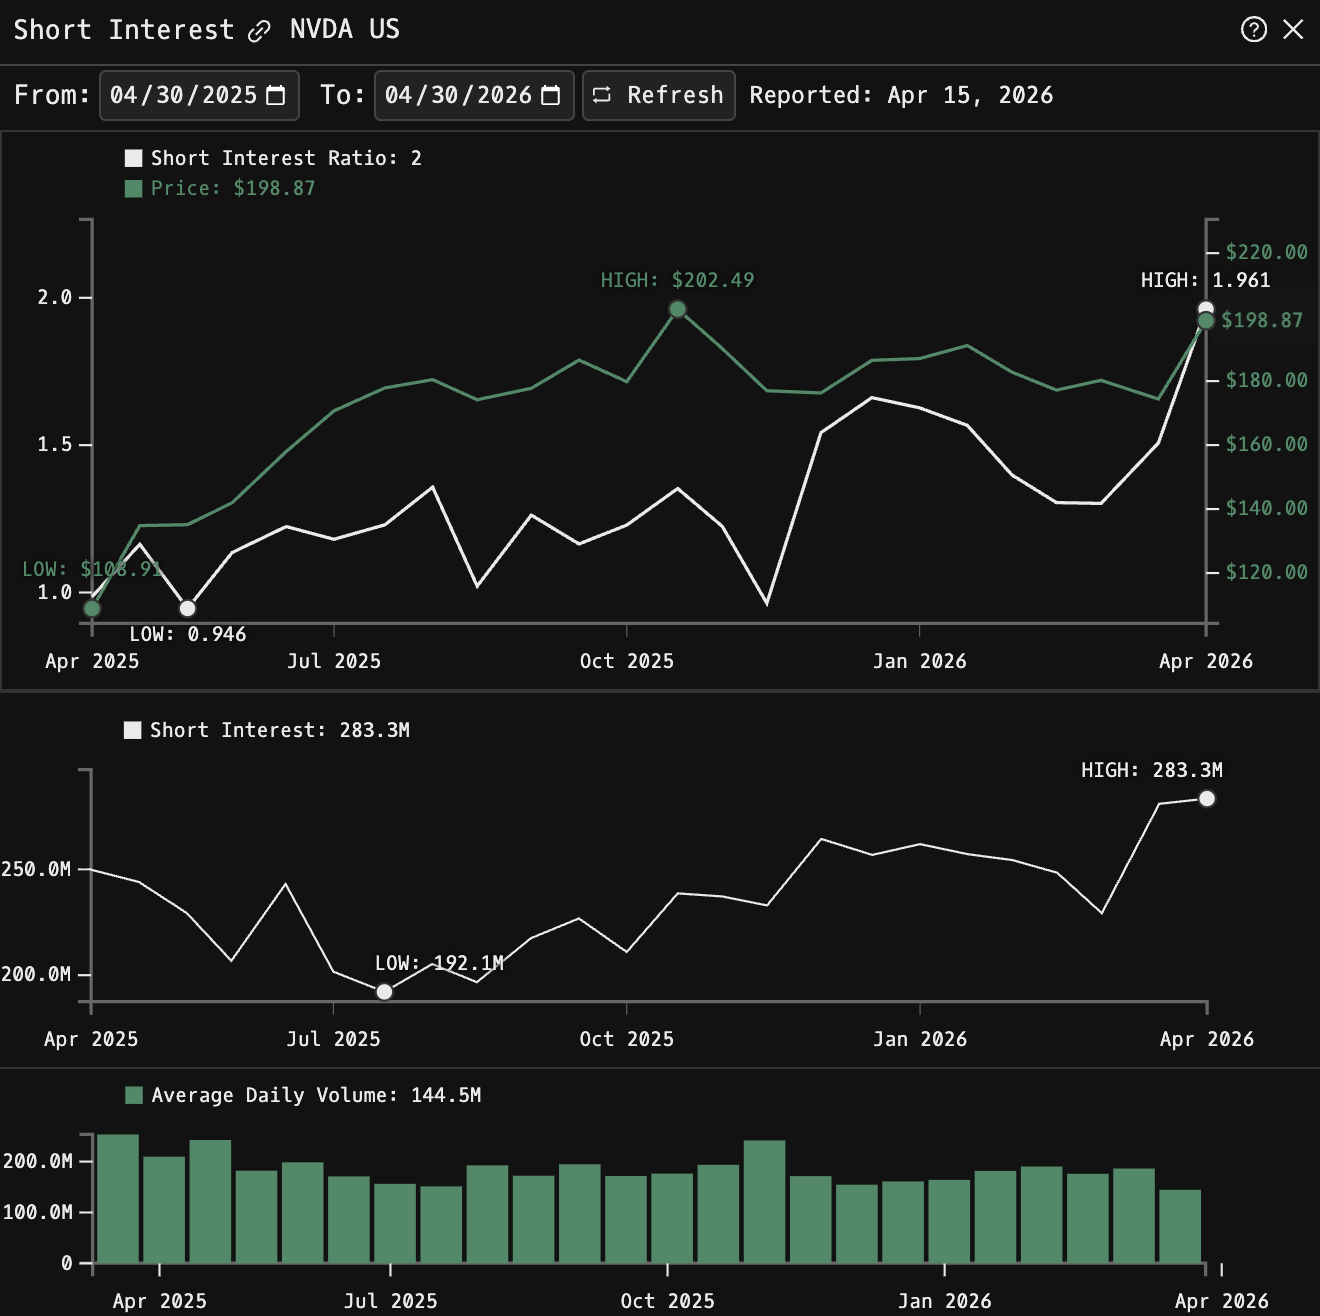Click the Short Interest Ratio: 2 legend label
This screenshot has width=1320, height=1316.
[286, 158]
